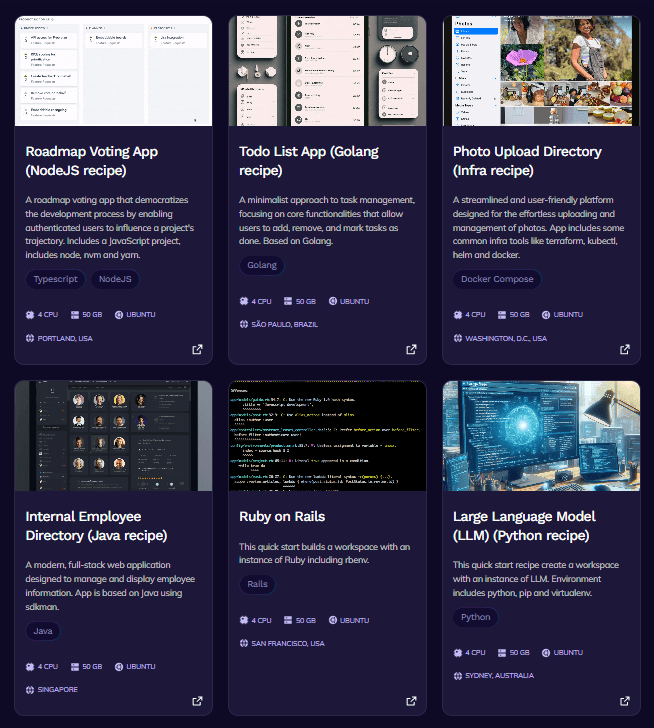Select the Typescript tag
Screen dimensions: 654x728
[x=56, y=279]
